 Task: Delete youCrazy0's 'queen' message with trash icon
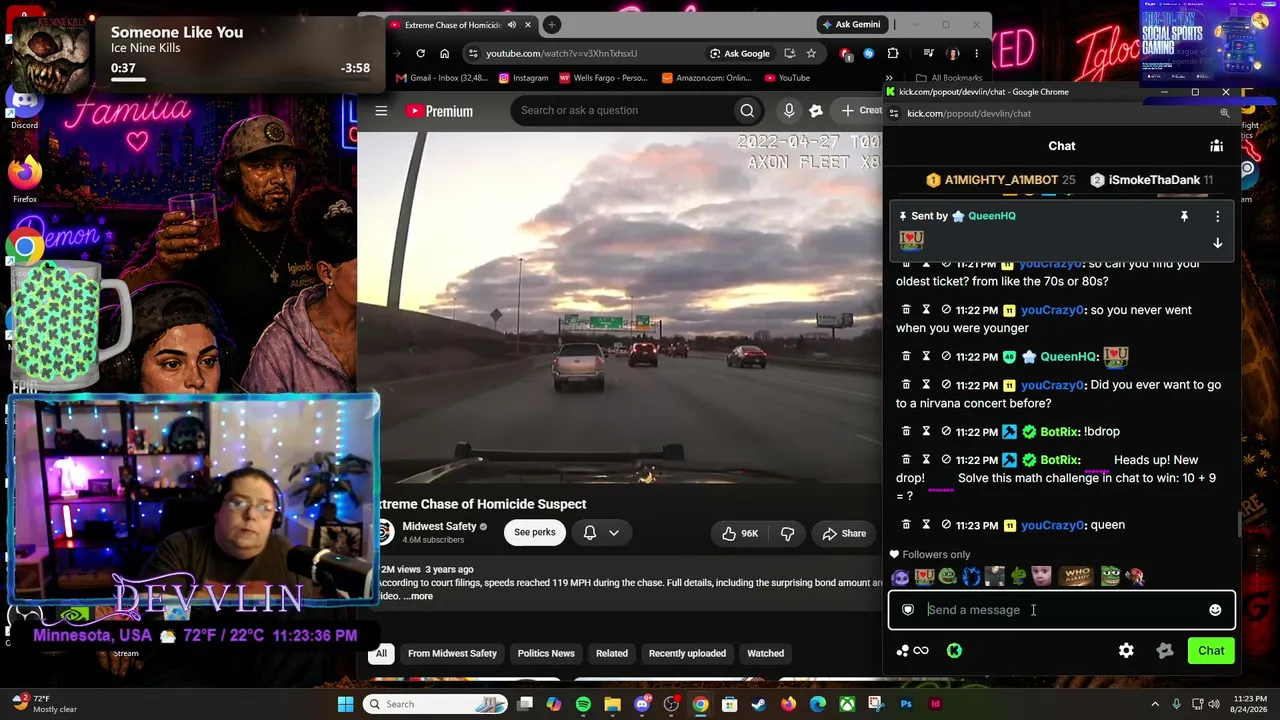click(x=906, y=525)
